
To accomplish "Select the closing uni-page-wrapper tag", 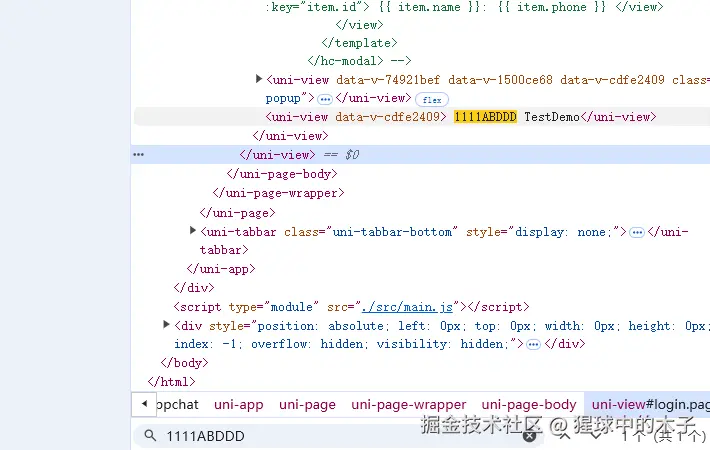I will tap(278, 193).
